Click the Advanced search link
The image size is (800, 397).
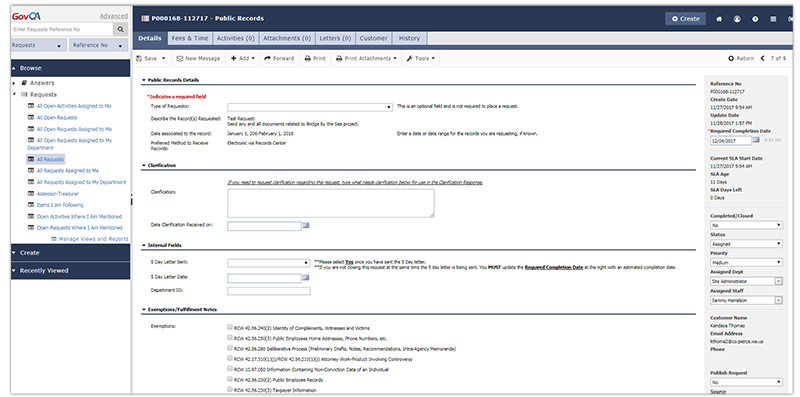[114, 16]
